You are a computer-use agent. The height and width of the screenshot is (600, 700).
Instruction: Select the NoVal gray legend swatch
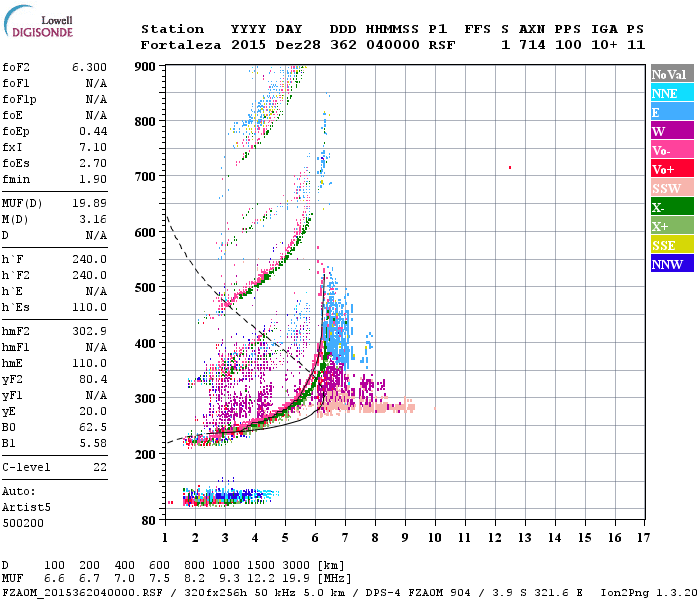(x=672, y=74)
